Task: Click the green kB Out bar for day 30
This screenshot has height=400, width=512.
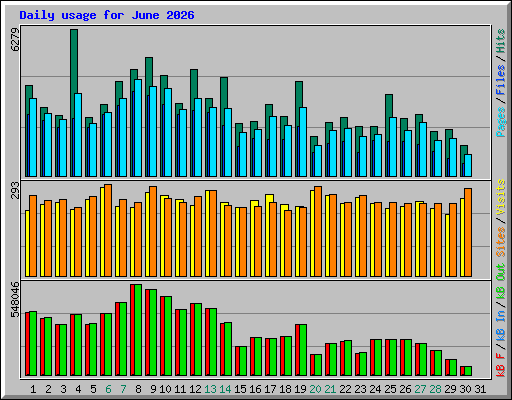Action: click(468, 371)
